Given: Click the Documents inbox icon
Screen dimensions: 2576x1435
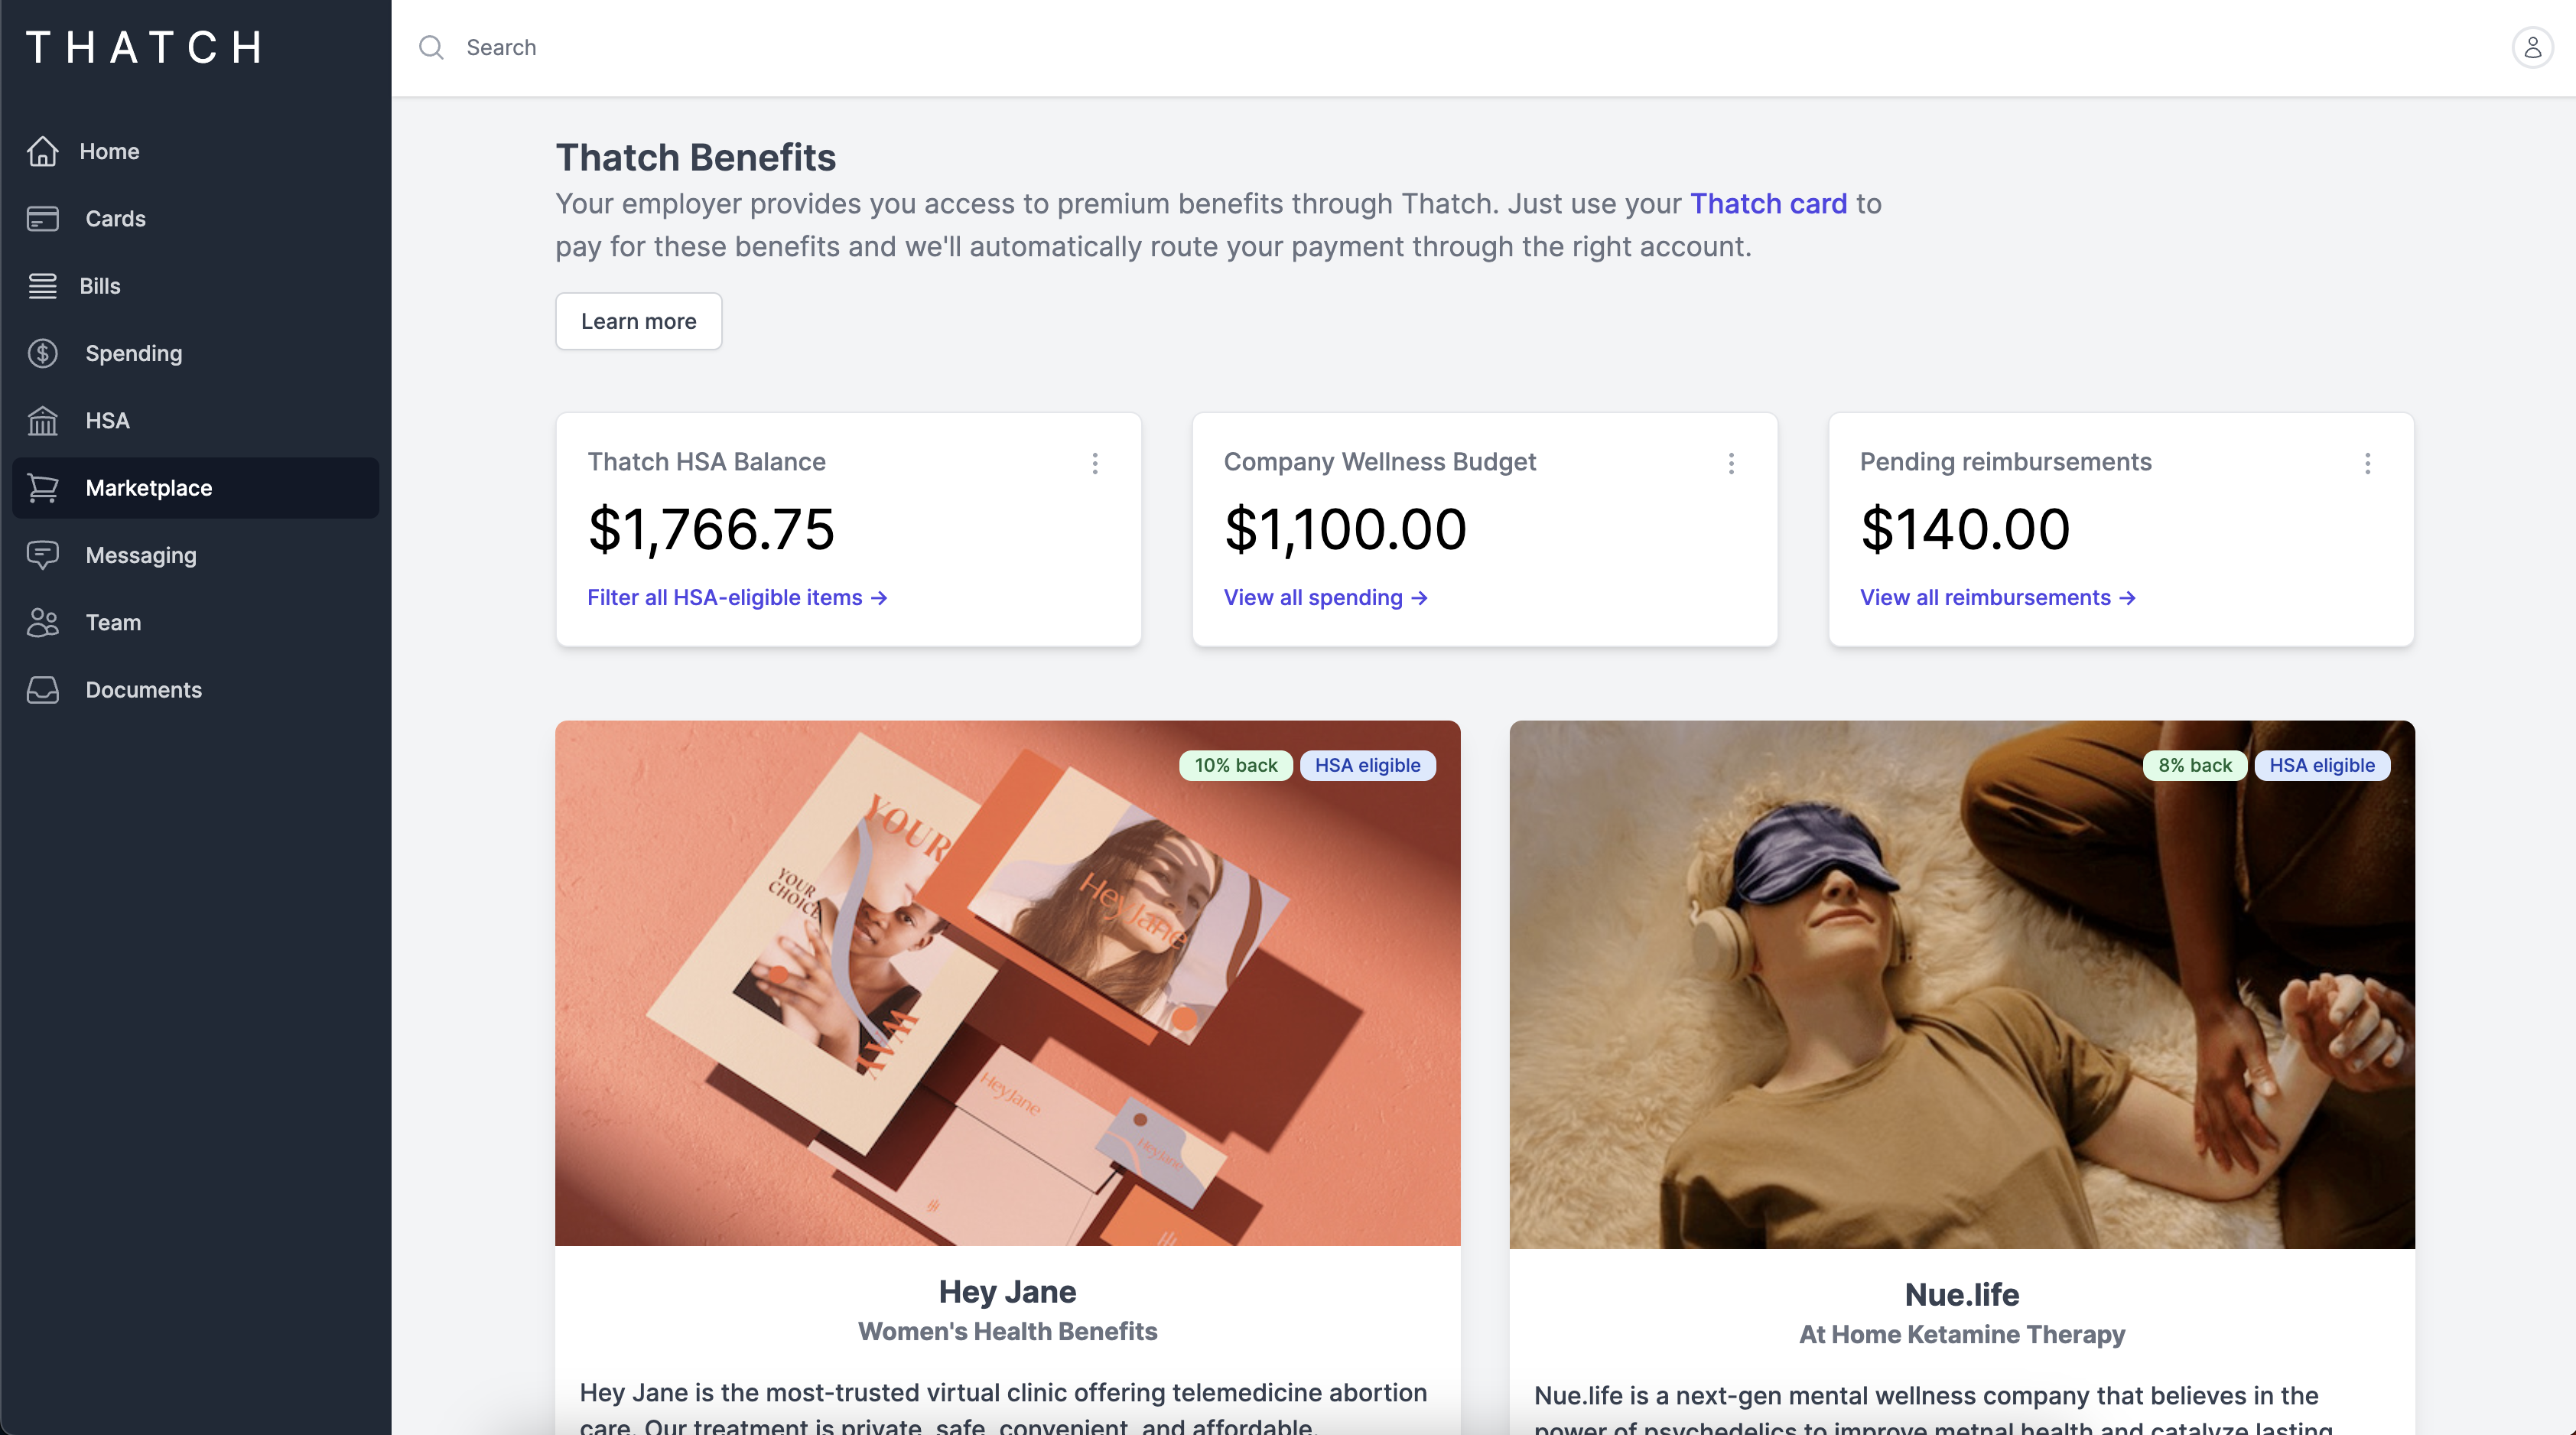Looking at the screenshot, I should (42, 690).
